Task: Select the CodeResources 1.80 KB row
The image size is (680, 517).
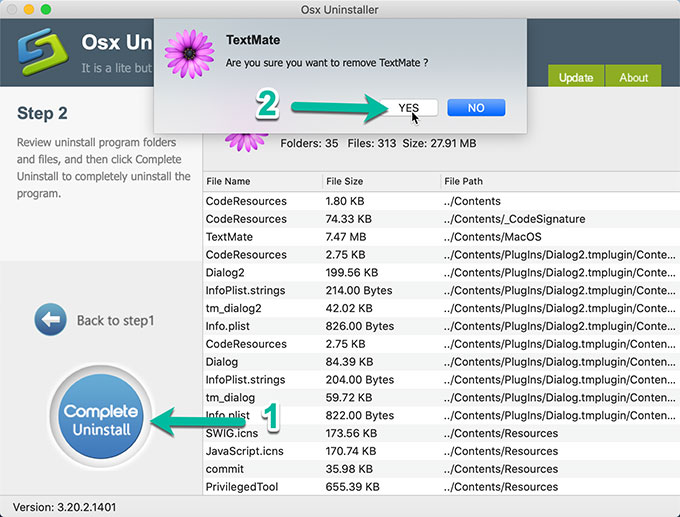Action: click(441, 201)
